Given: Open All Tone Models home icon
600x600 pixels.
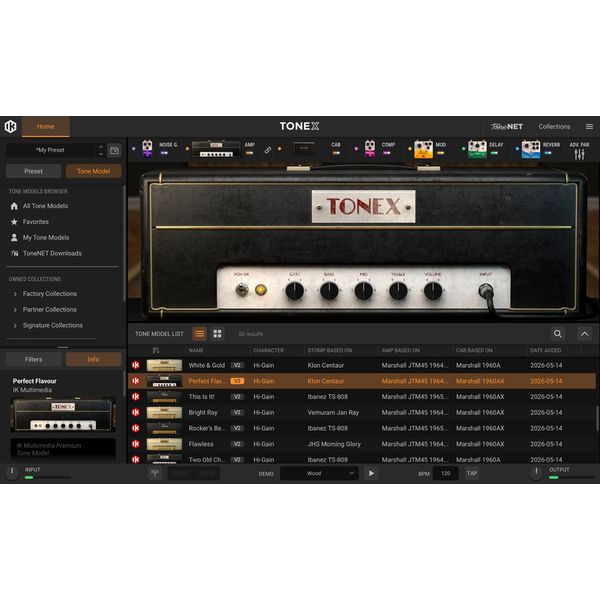Looking at the screenshot, I should pos(14,206).
